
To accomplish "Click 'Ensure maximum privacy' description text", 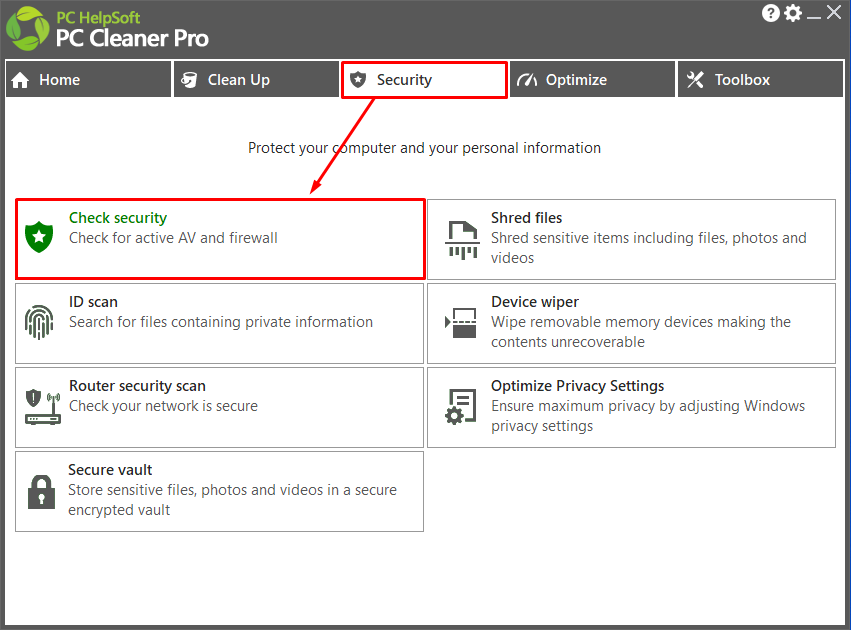I will pos(648,416).
